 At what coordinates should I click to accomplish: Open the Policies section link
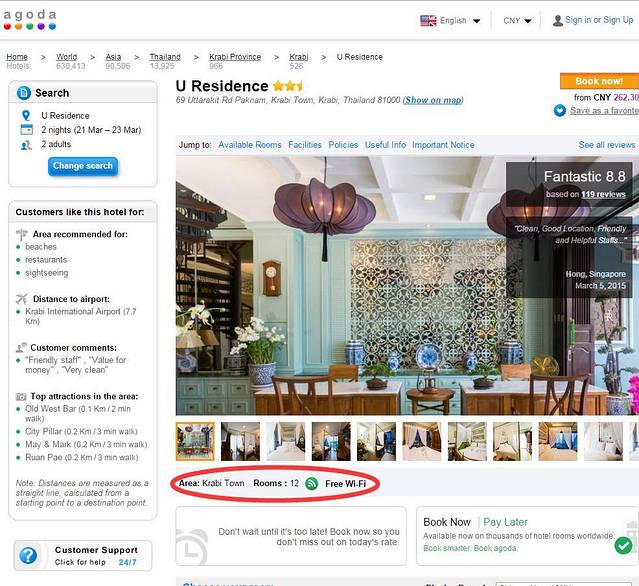343,145
